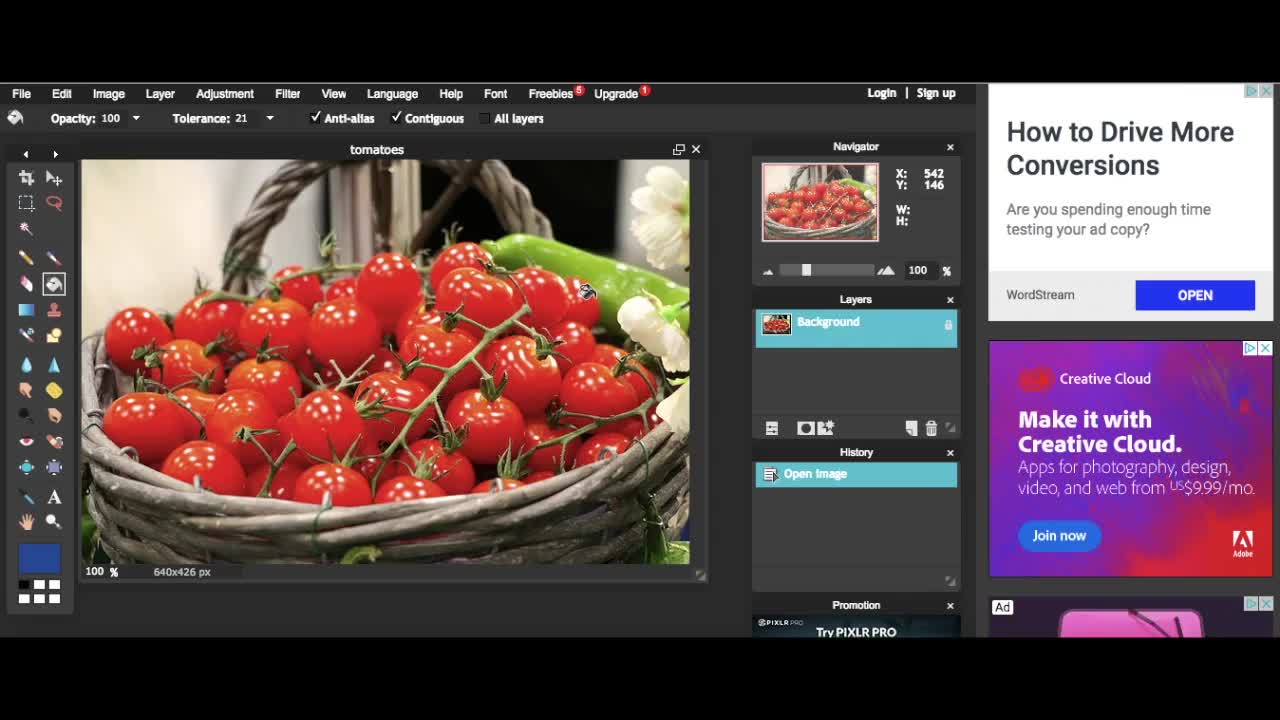
Task: Toggle the Anti-alias checkbox
Action: pyautogui.click(x=317, y=118)
